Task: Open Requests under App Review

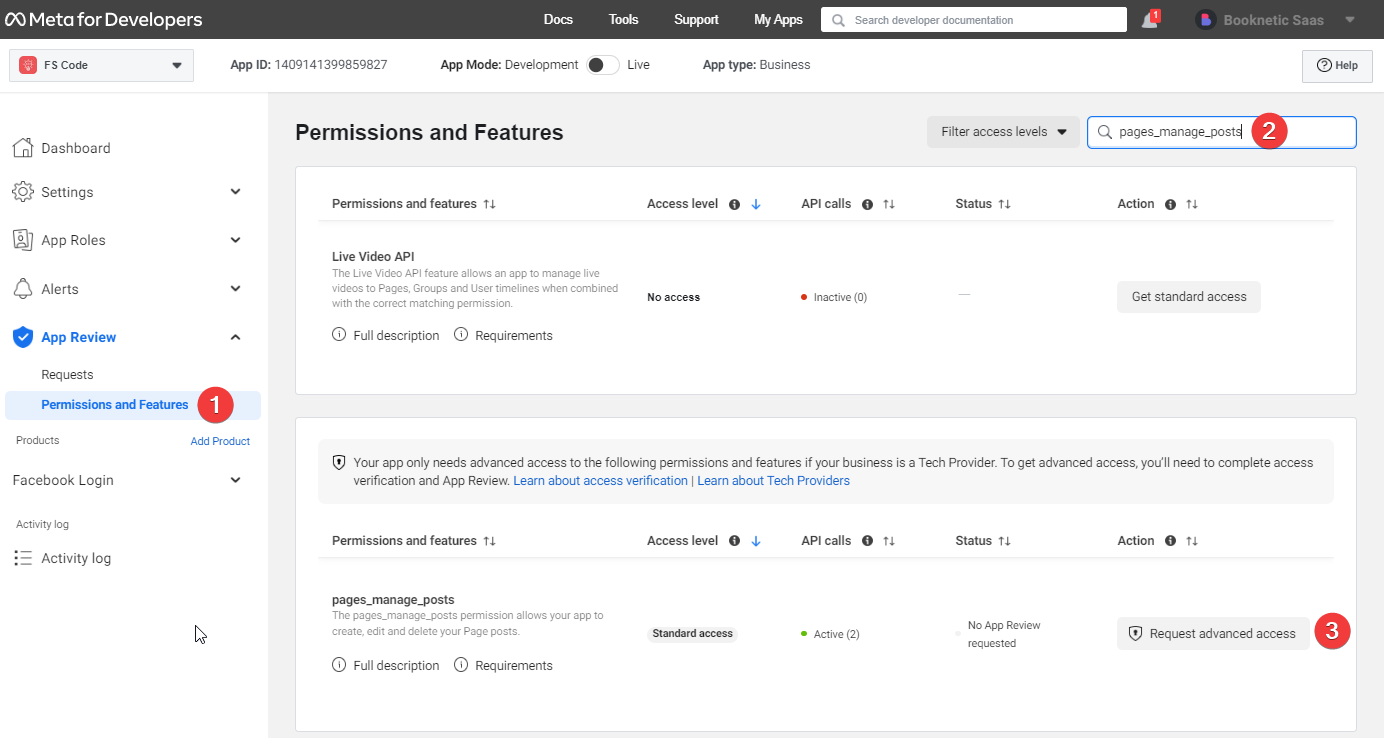Action: [x=67, y=375]
